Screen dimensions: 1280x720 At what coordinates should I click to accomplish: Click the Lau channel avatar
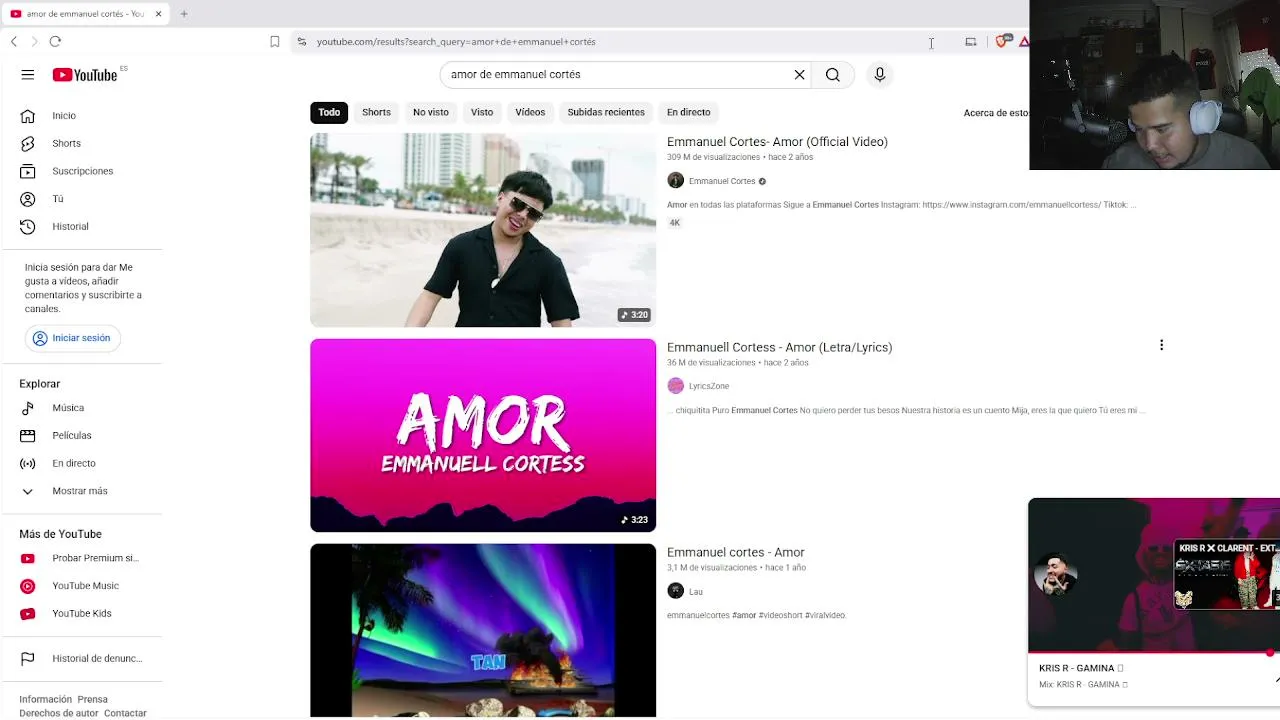pos(676,591)
